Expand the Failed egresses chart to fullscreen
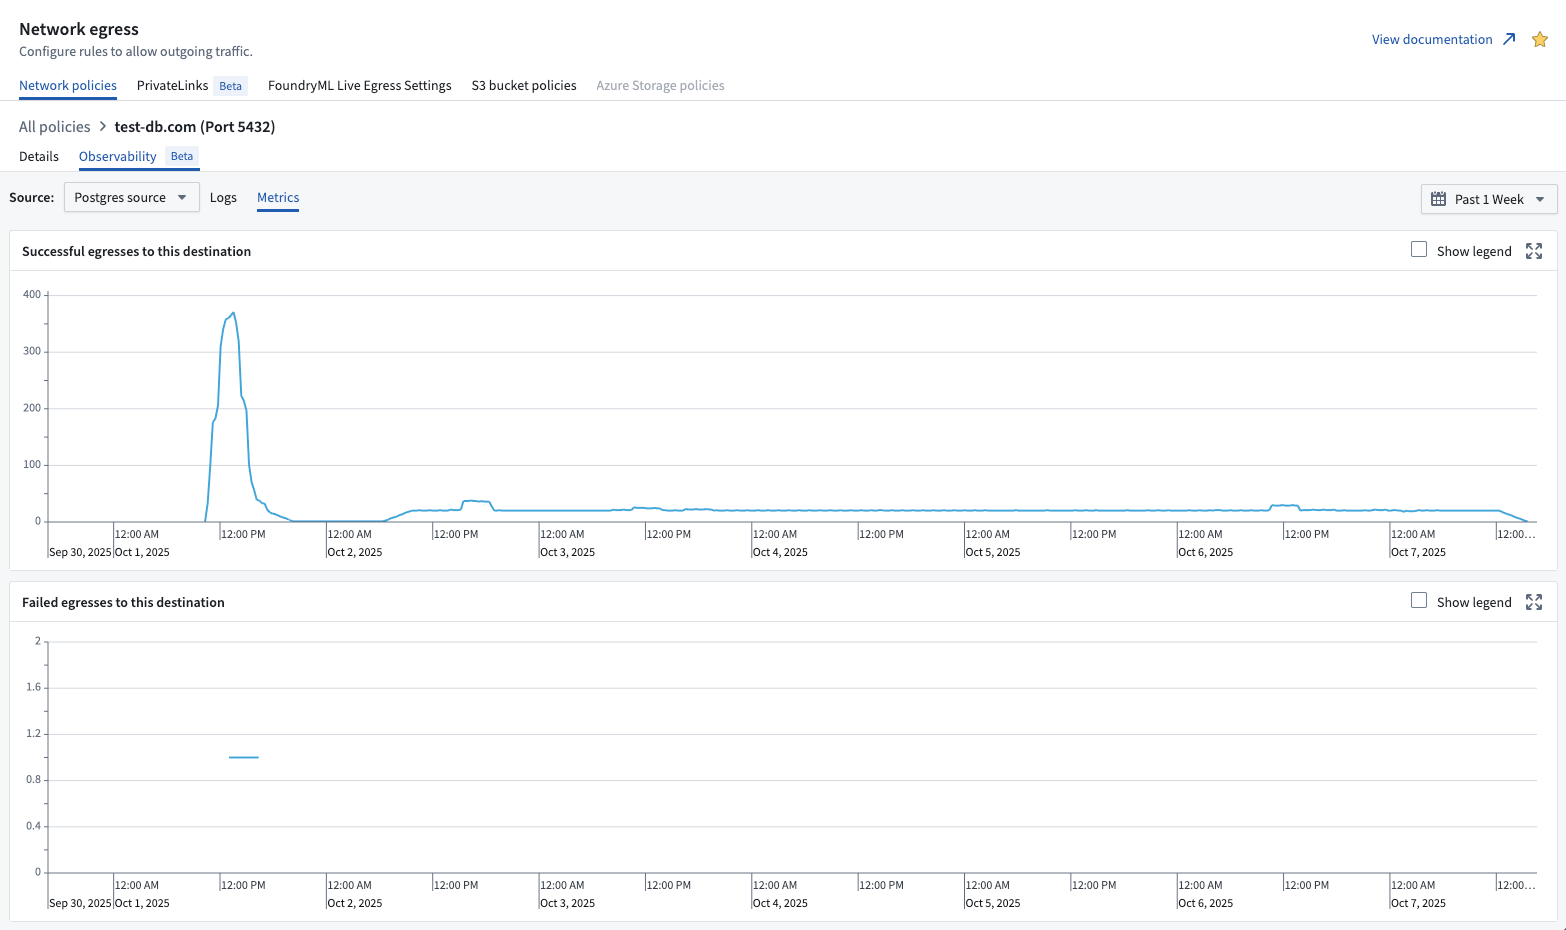Screen dimensions: 1566x930 [1534, 602]
